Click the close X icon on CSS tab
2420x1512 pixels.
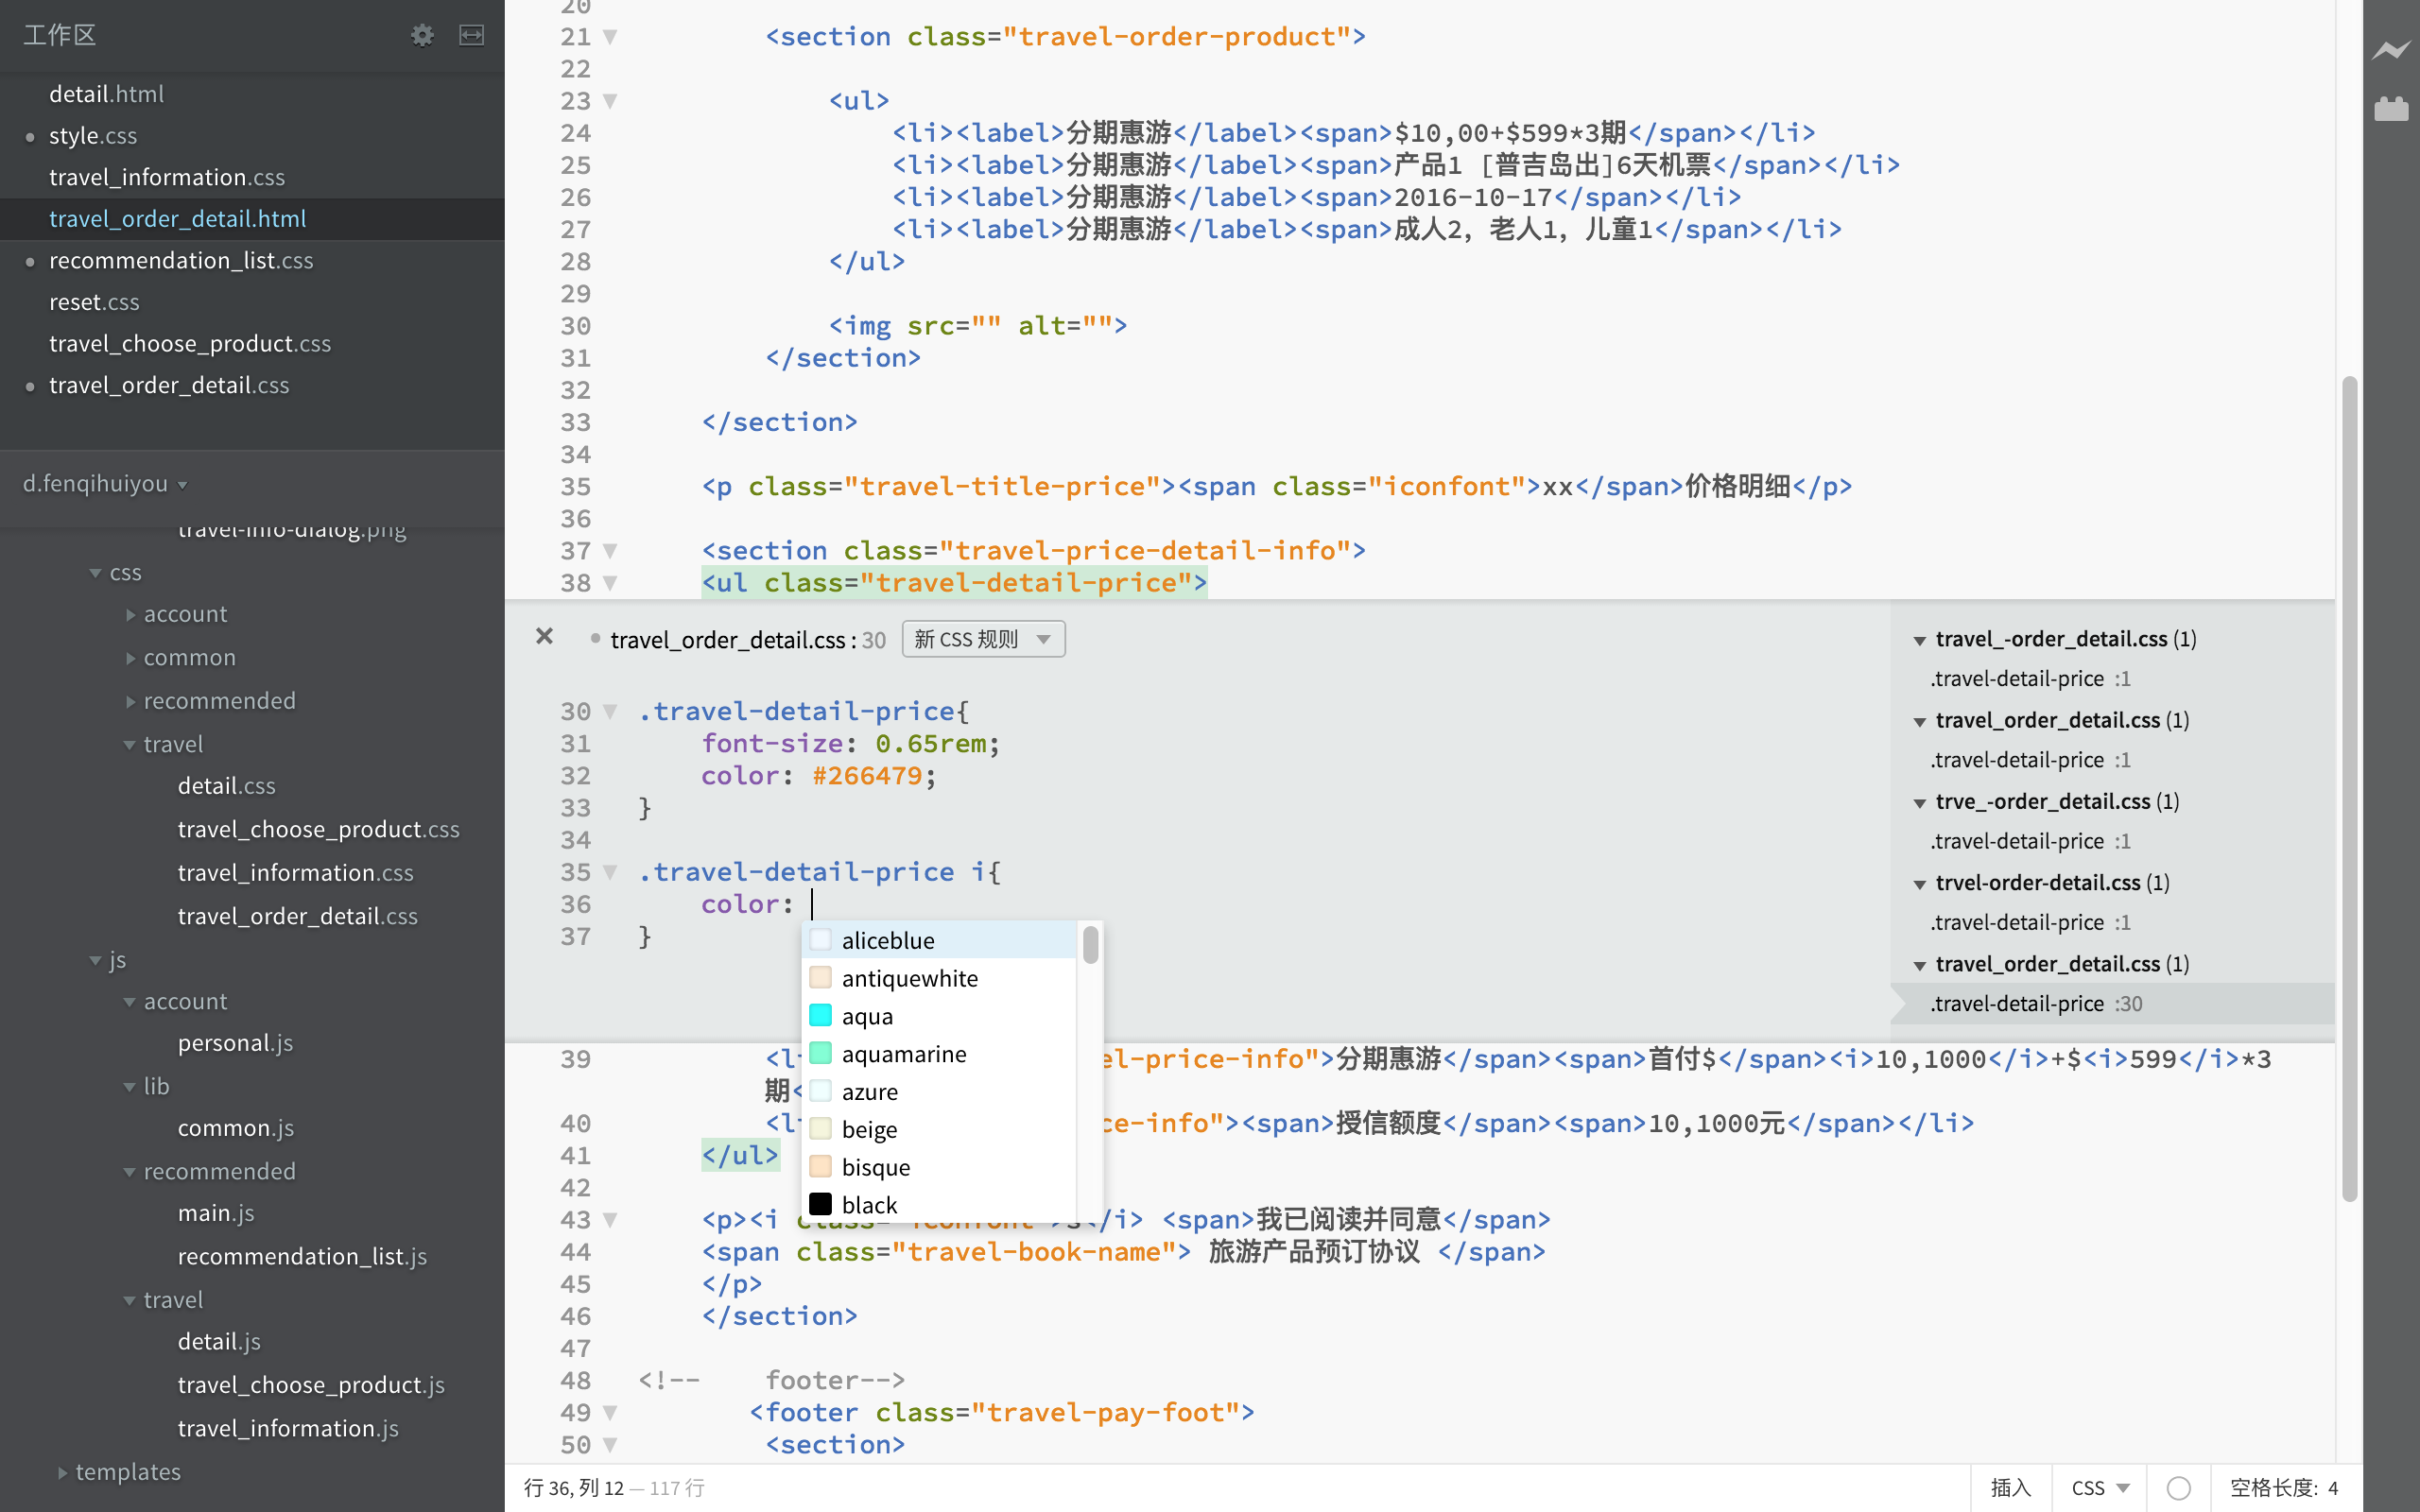coord(542,636)
